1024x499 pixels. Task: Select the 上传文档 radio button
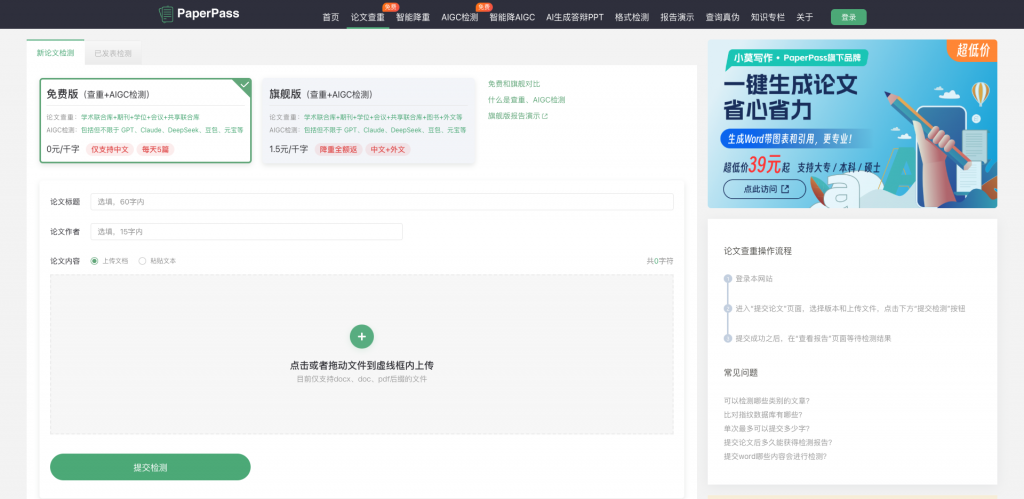pos(95,261)
